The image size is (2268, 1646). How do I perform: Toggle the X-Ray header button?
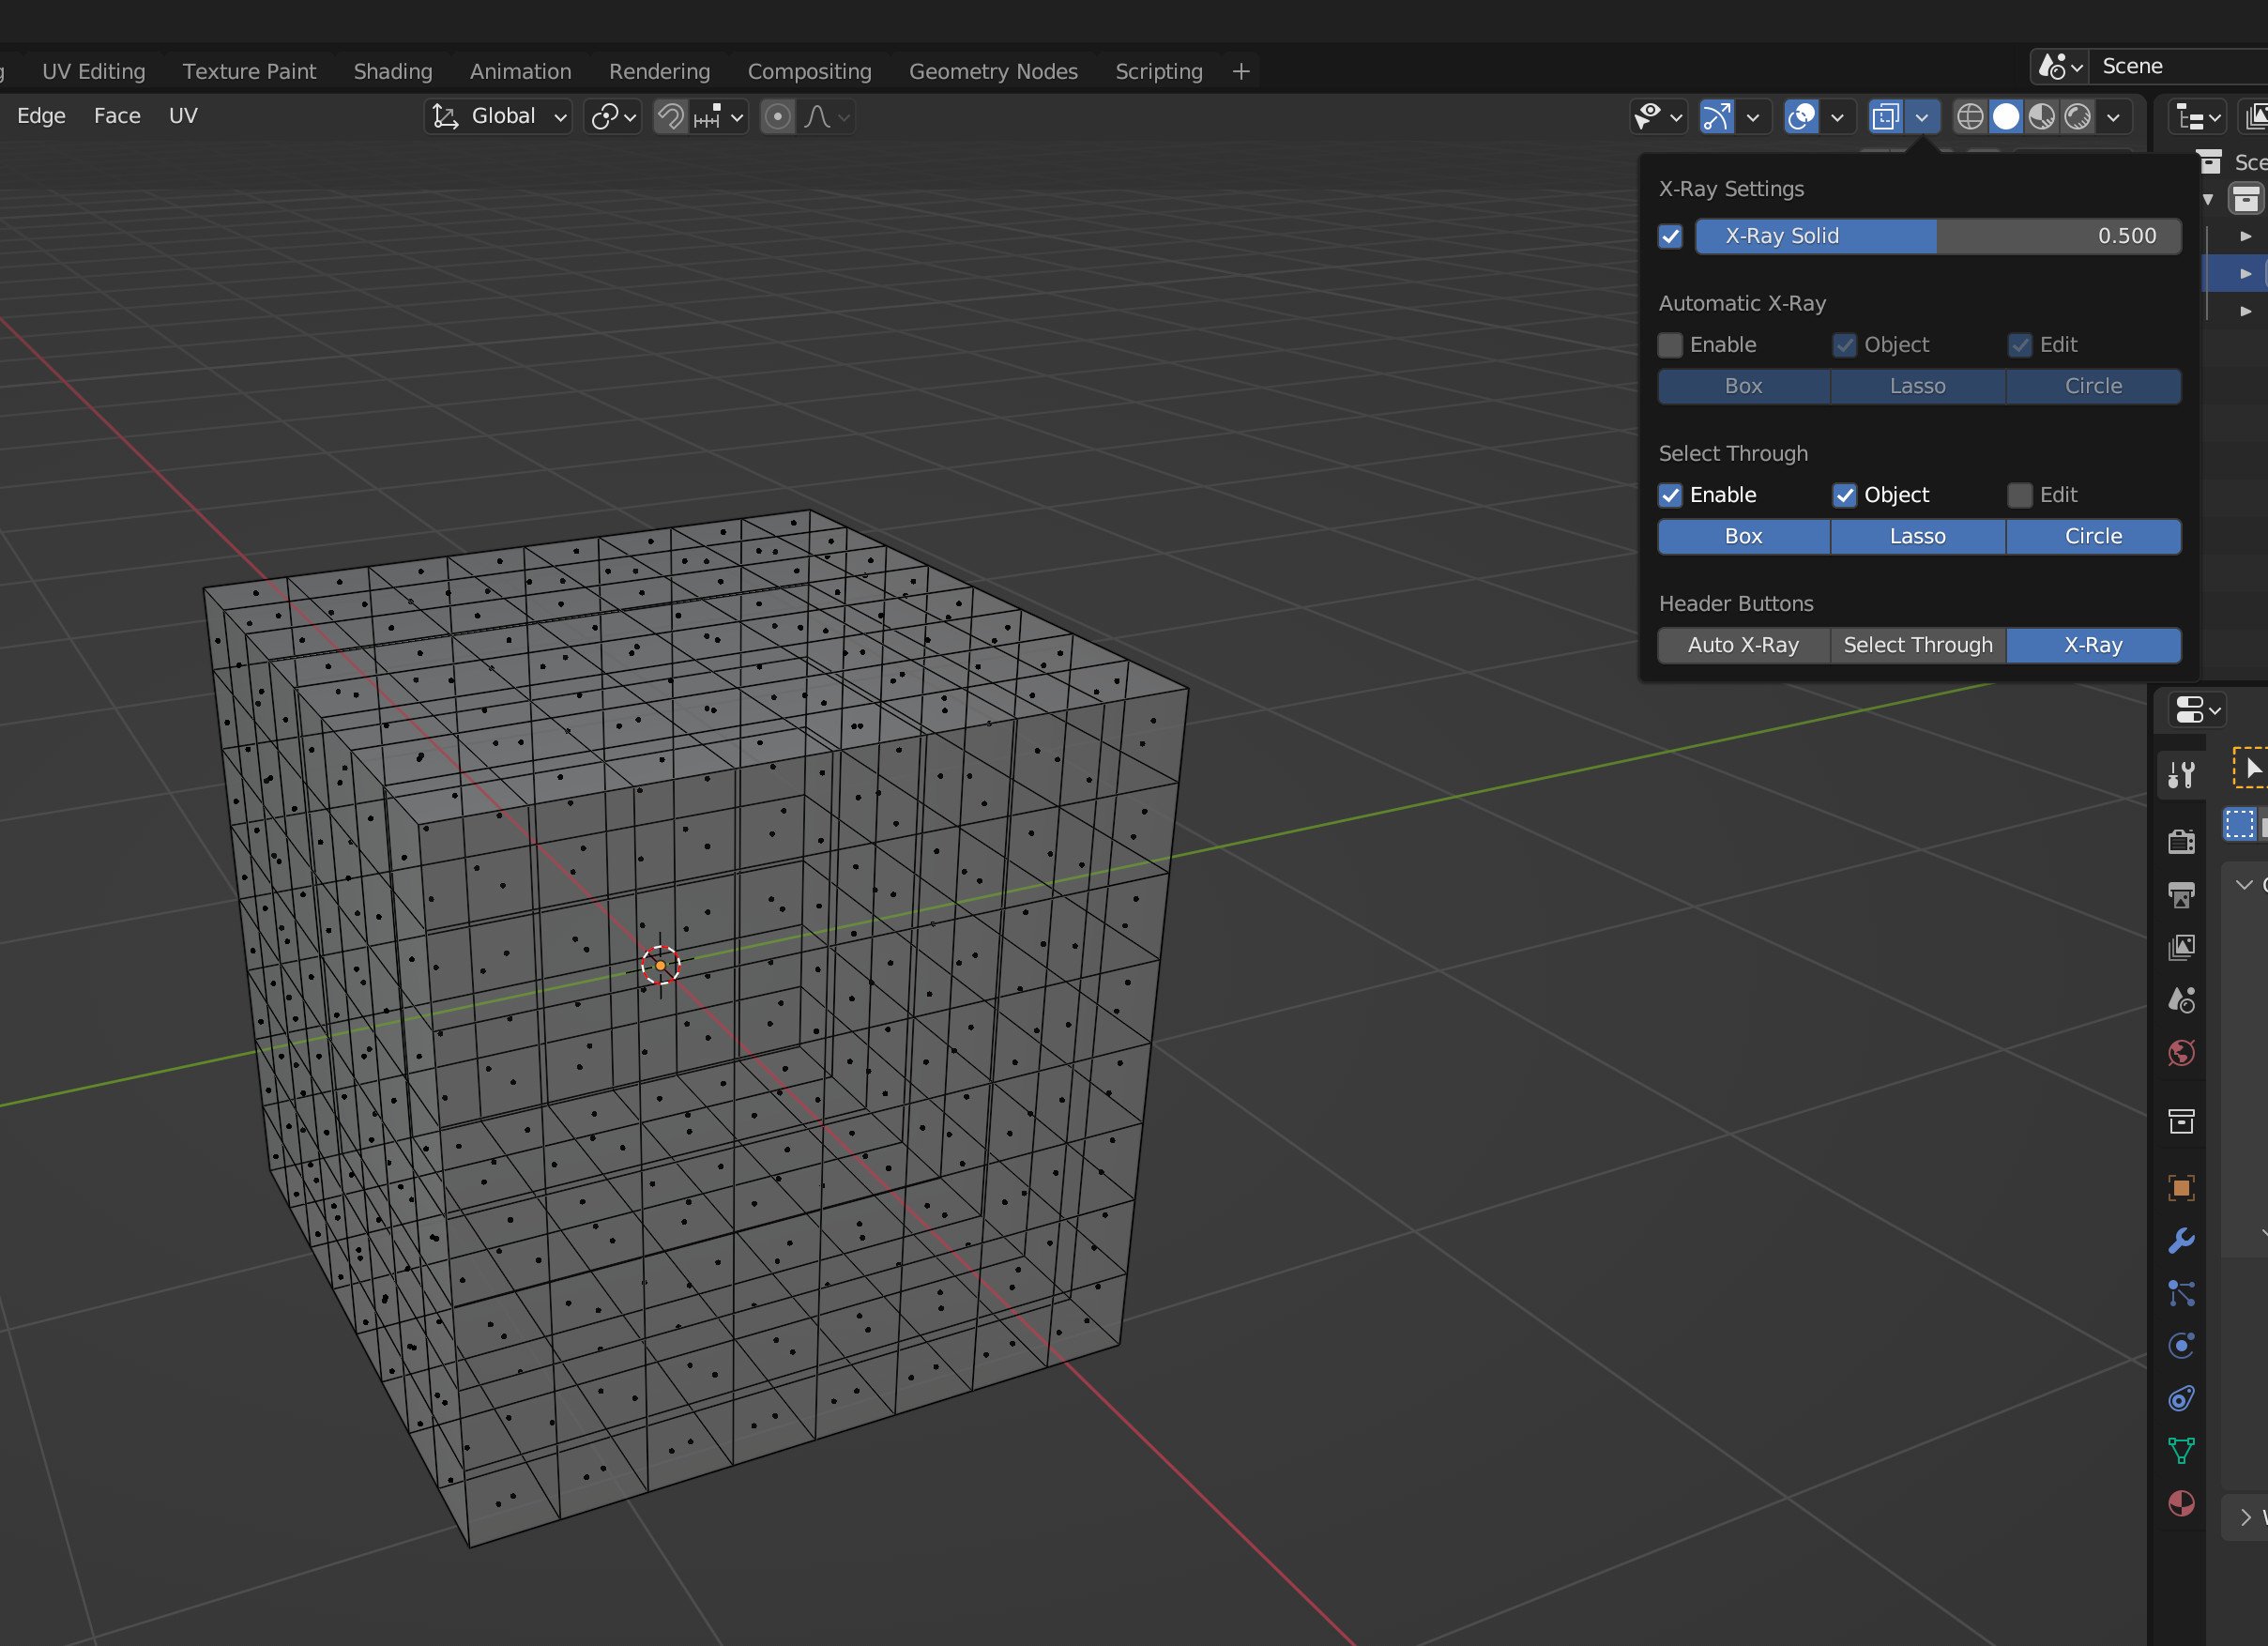click(x=2092, y=645)
